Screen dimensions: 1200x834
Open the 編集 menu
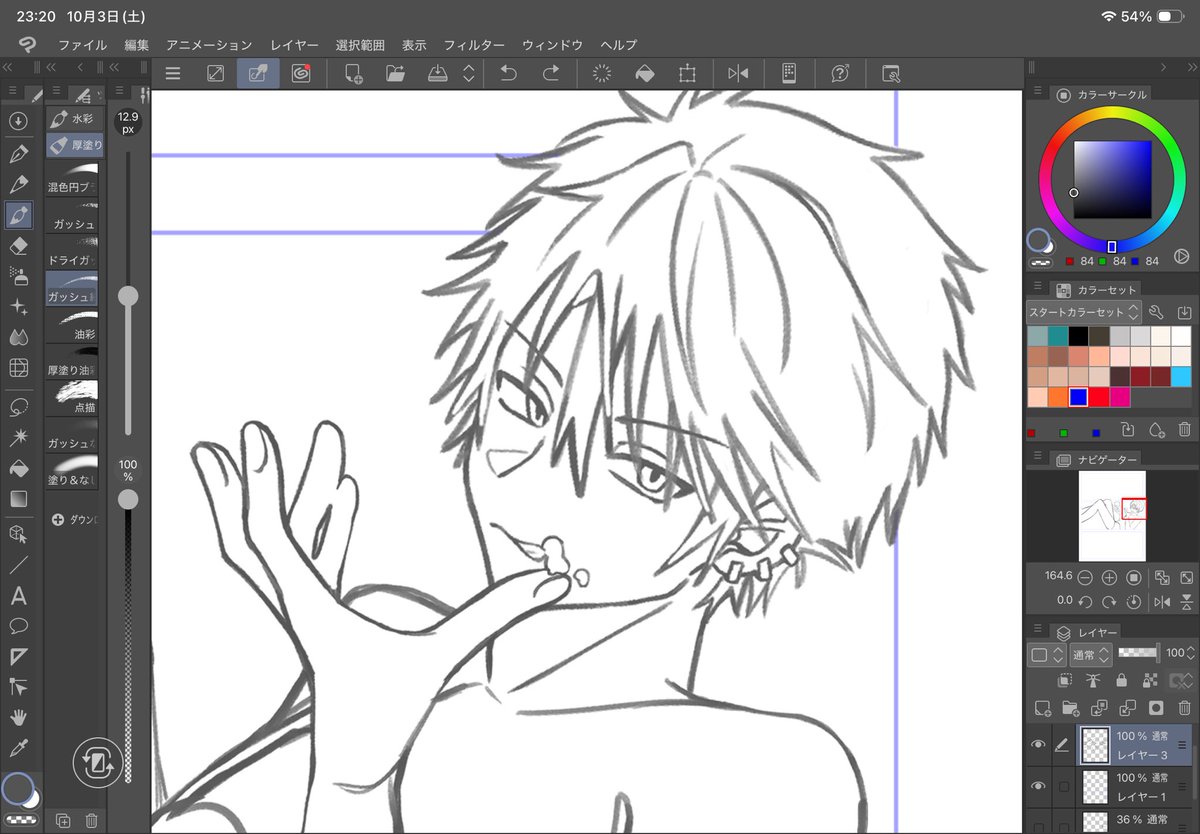coord(137,45)
